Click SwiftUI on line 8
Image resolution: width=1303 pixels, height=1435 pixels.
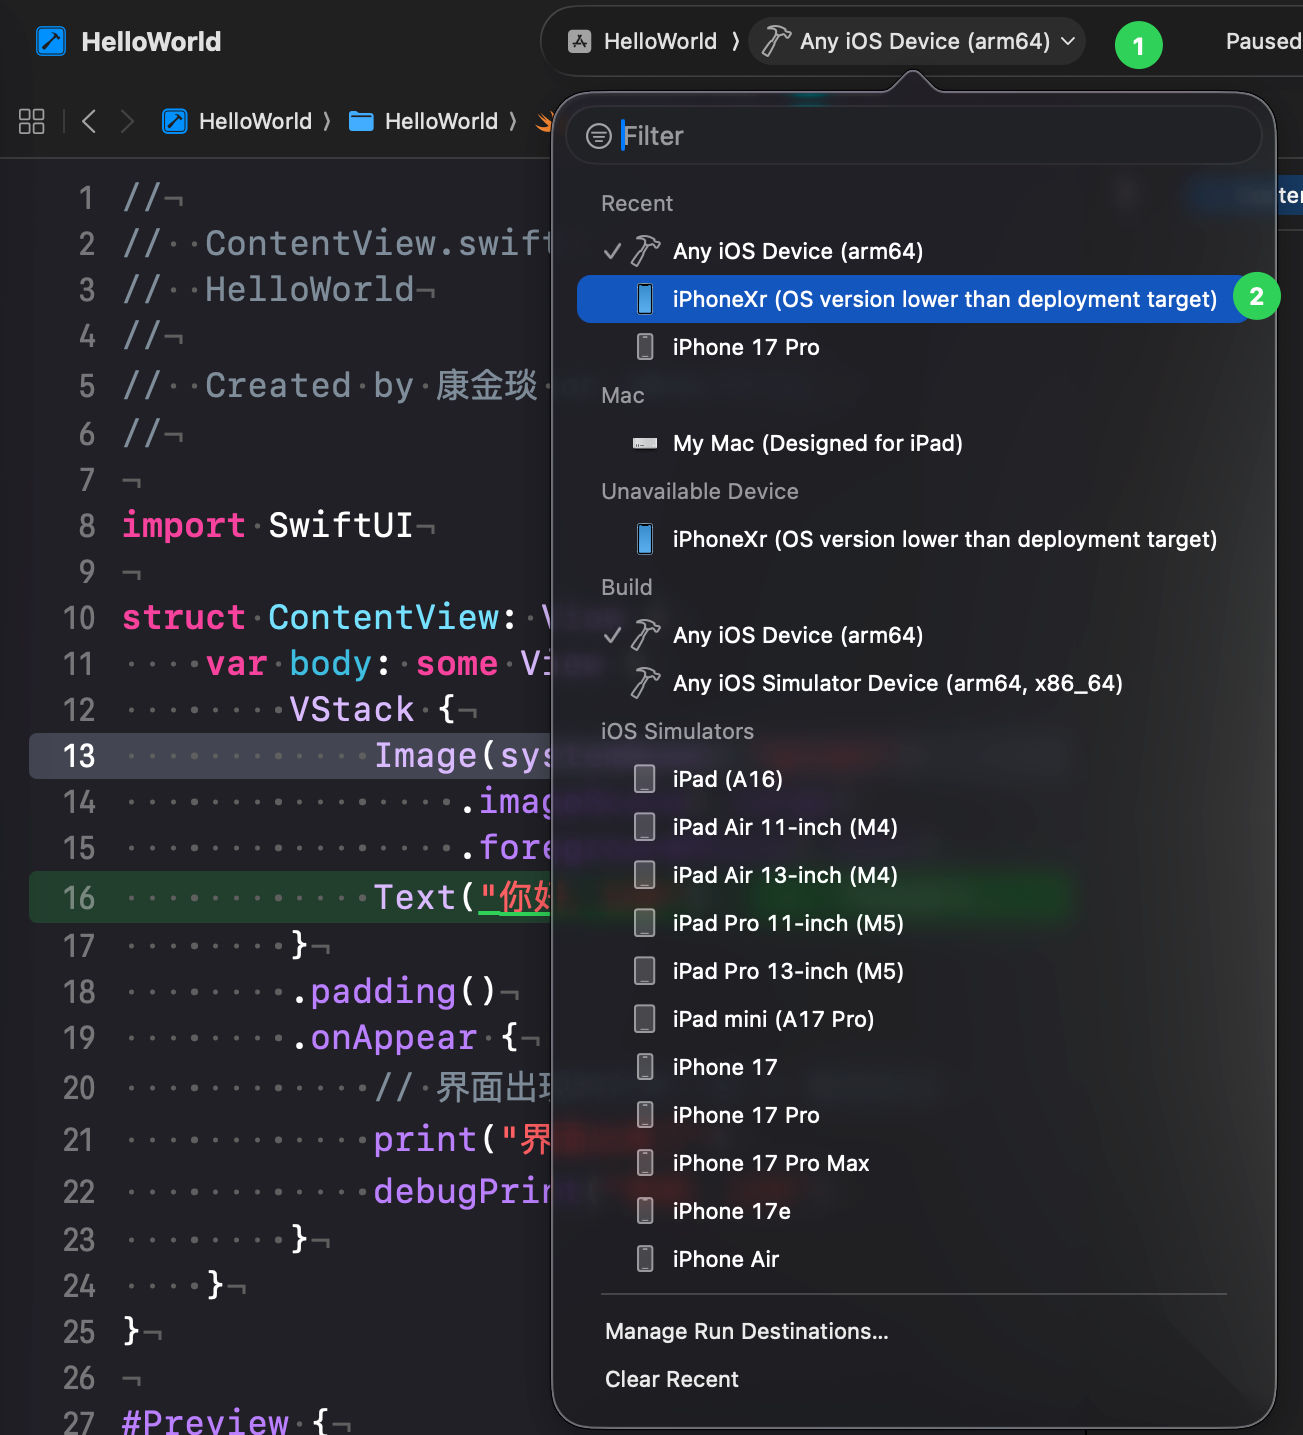tap(341, 525)
